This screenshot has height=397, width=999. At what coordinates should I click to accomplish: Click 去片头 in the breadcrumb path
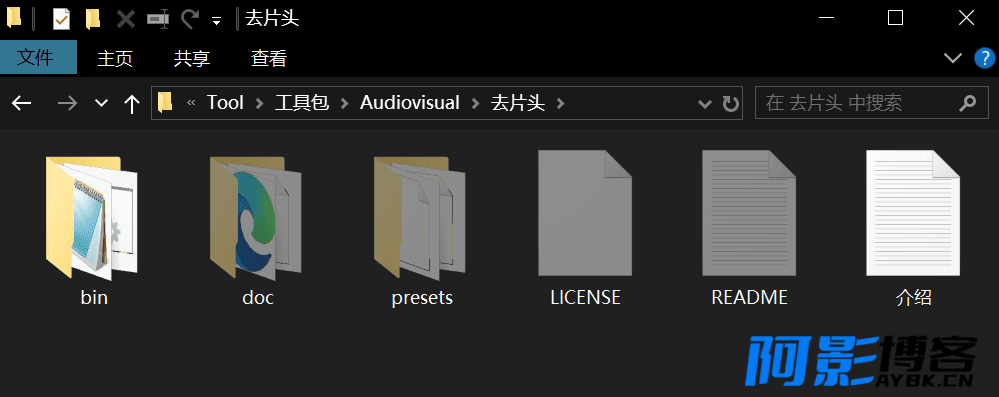[518, 103]
